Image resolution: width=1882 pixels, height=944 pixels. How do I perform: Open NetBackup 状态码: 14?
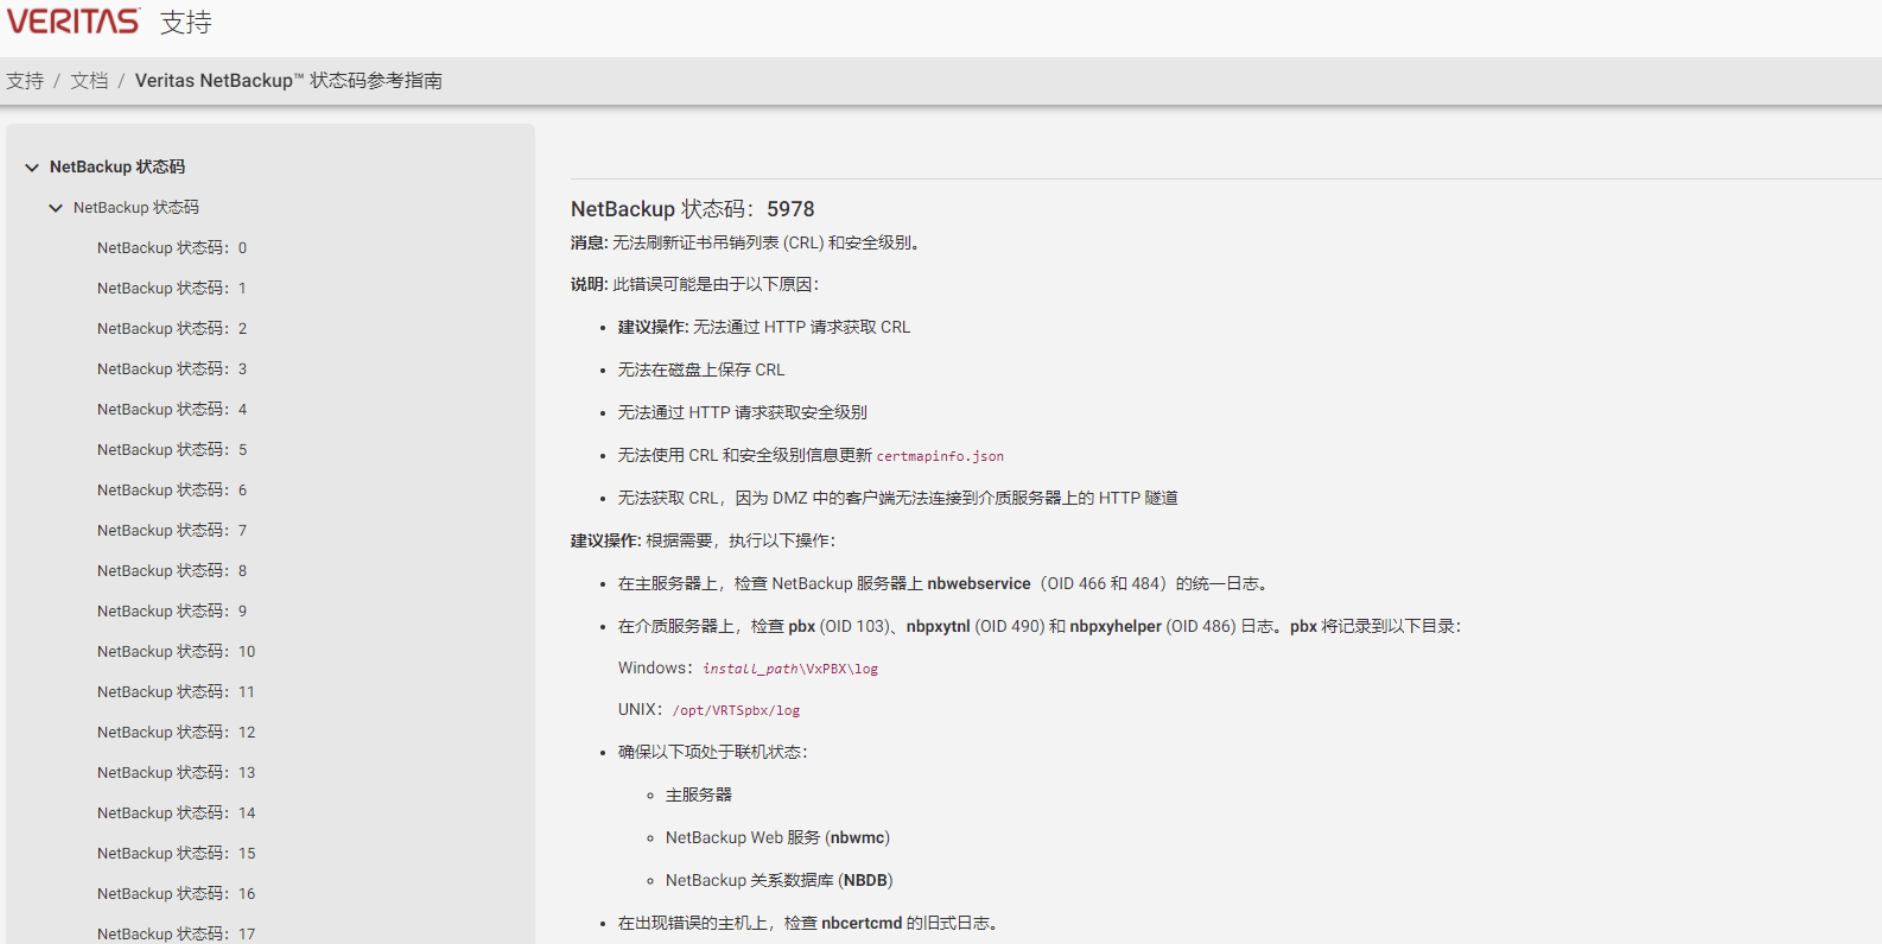176,813
